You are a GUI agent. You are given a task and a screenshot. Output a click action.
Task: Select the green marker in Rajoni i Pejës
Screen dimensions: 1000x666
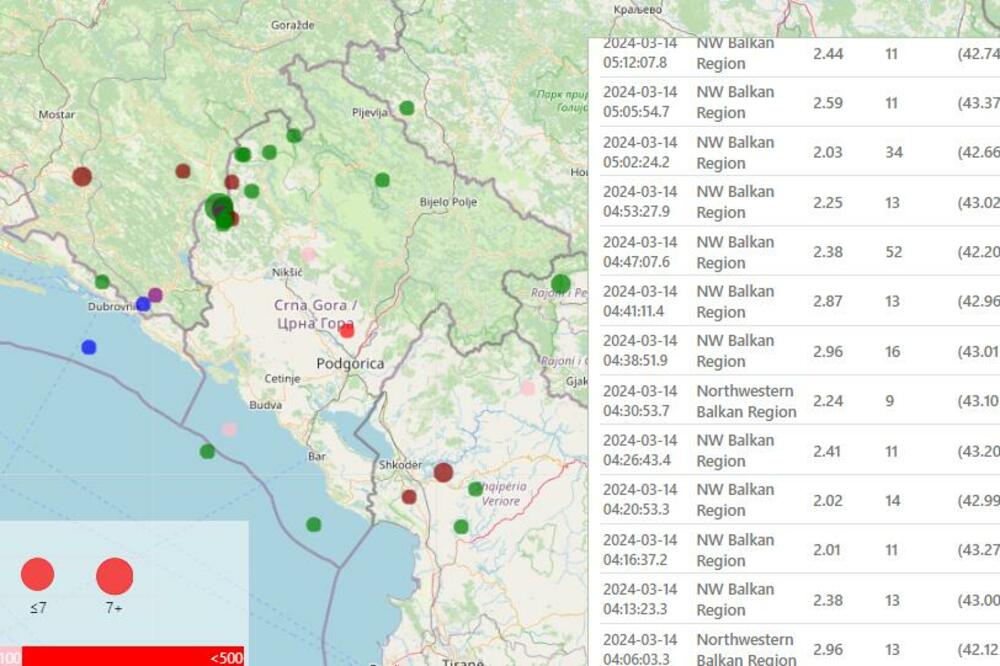pos(560,283)
